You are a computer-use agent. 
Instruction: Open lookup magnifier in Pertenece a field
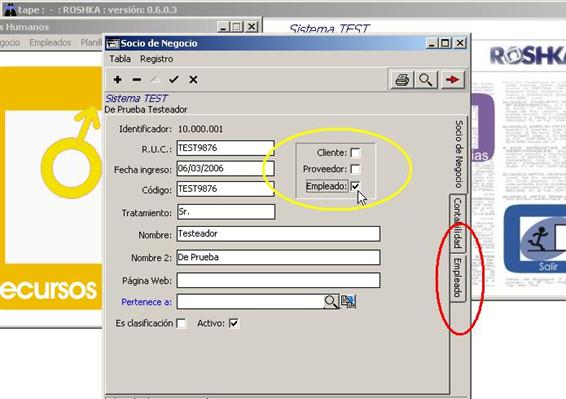tap(331, 302)
